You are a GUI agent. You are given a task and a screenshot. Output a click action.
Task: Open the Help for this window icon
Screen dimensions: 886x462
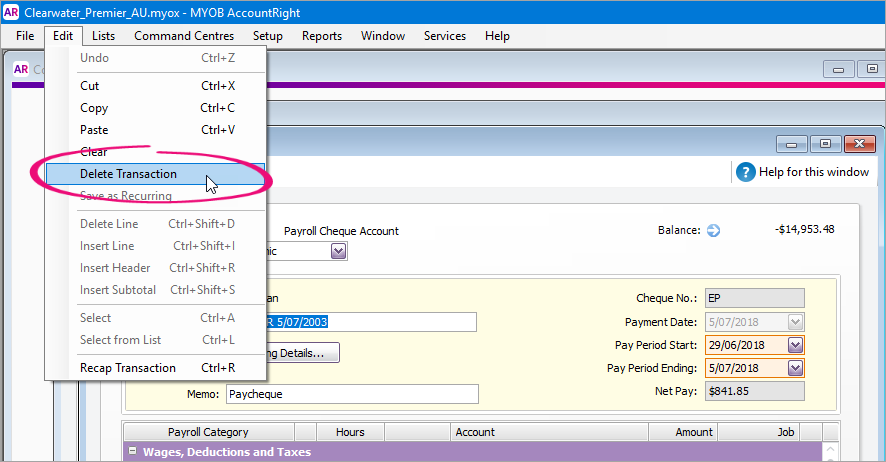[745, 172]
